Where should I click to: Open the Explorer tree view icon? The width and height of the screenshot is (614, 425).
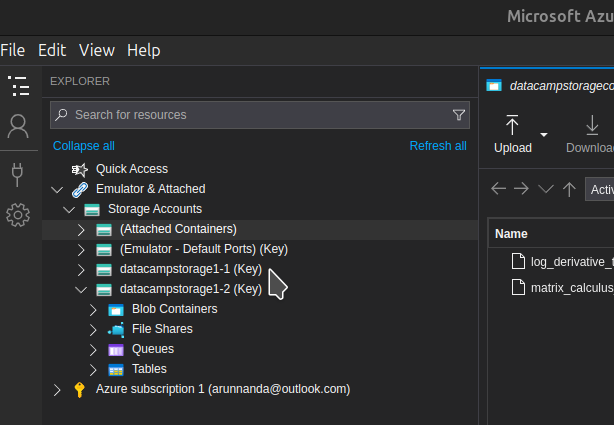(18, 86)
